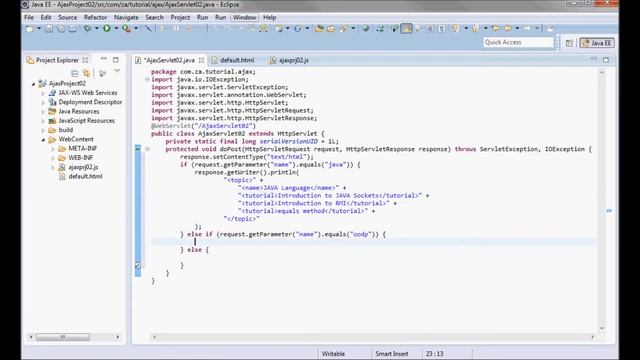The image size is (640, 360).
Task: Close the Project Explorer view tab
Action: (85, 60)
